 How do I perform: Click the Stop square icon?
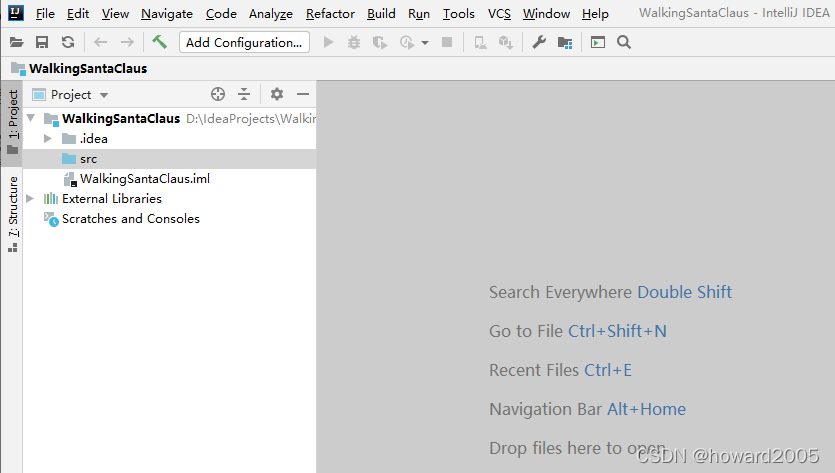click(447, 42)
